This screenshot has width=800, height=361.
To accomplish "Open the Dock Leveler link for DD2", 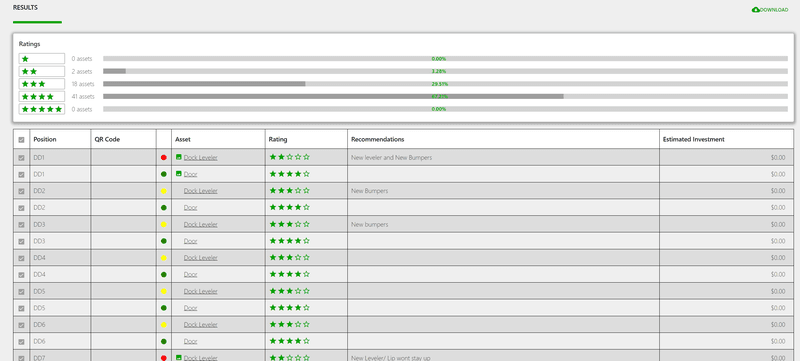I will pos(201,191).
